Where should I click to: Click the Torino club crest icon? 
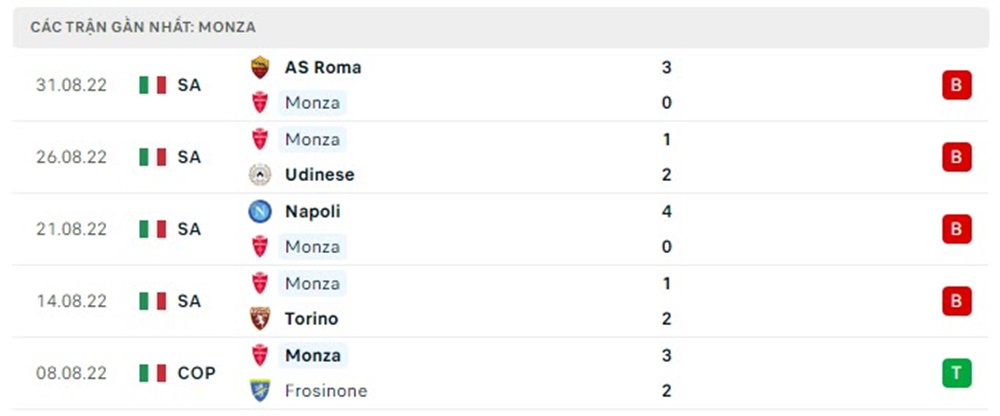[260, 319]
